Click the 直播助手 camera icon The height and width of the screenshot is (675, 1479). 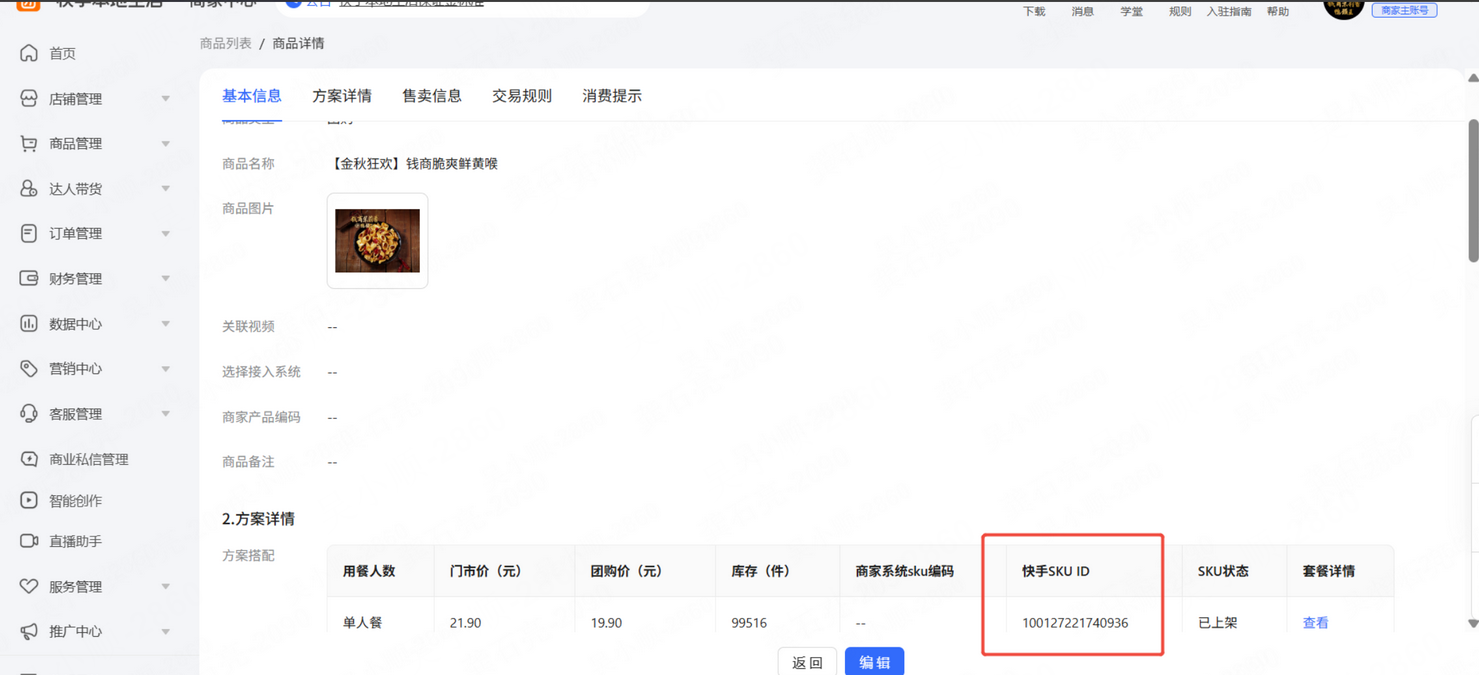29,541
